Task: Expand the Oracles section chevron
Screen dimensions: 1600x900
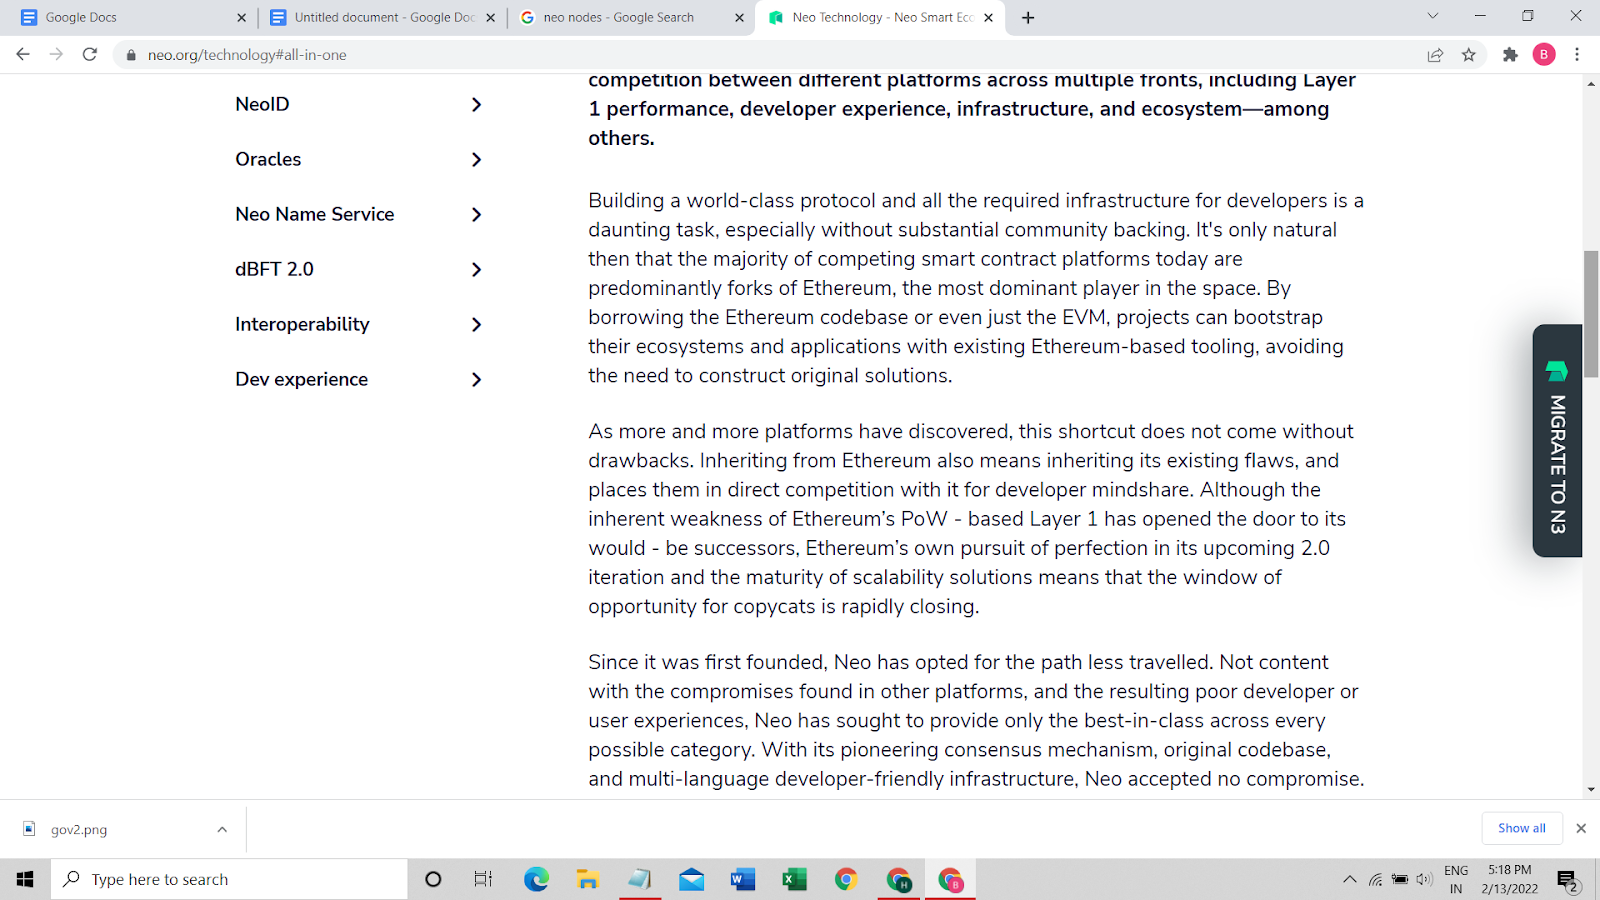Action: click(476, 159)
